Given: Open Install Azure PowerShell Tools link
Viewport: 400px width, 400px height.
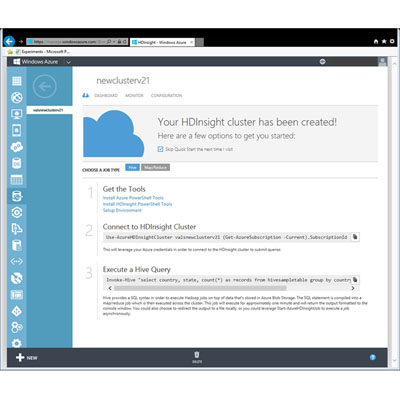Looking at the screenshot, I should (x=133, y=198).
